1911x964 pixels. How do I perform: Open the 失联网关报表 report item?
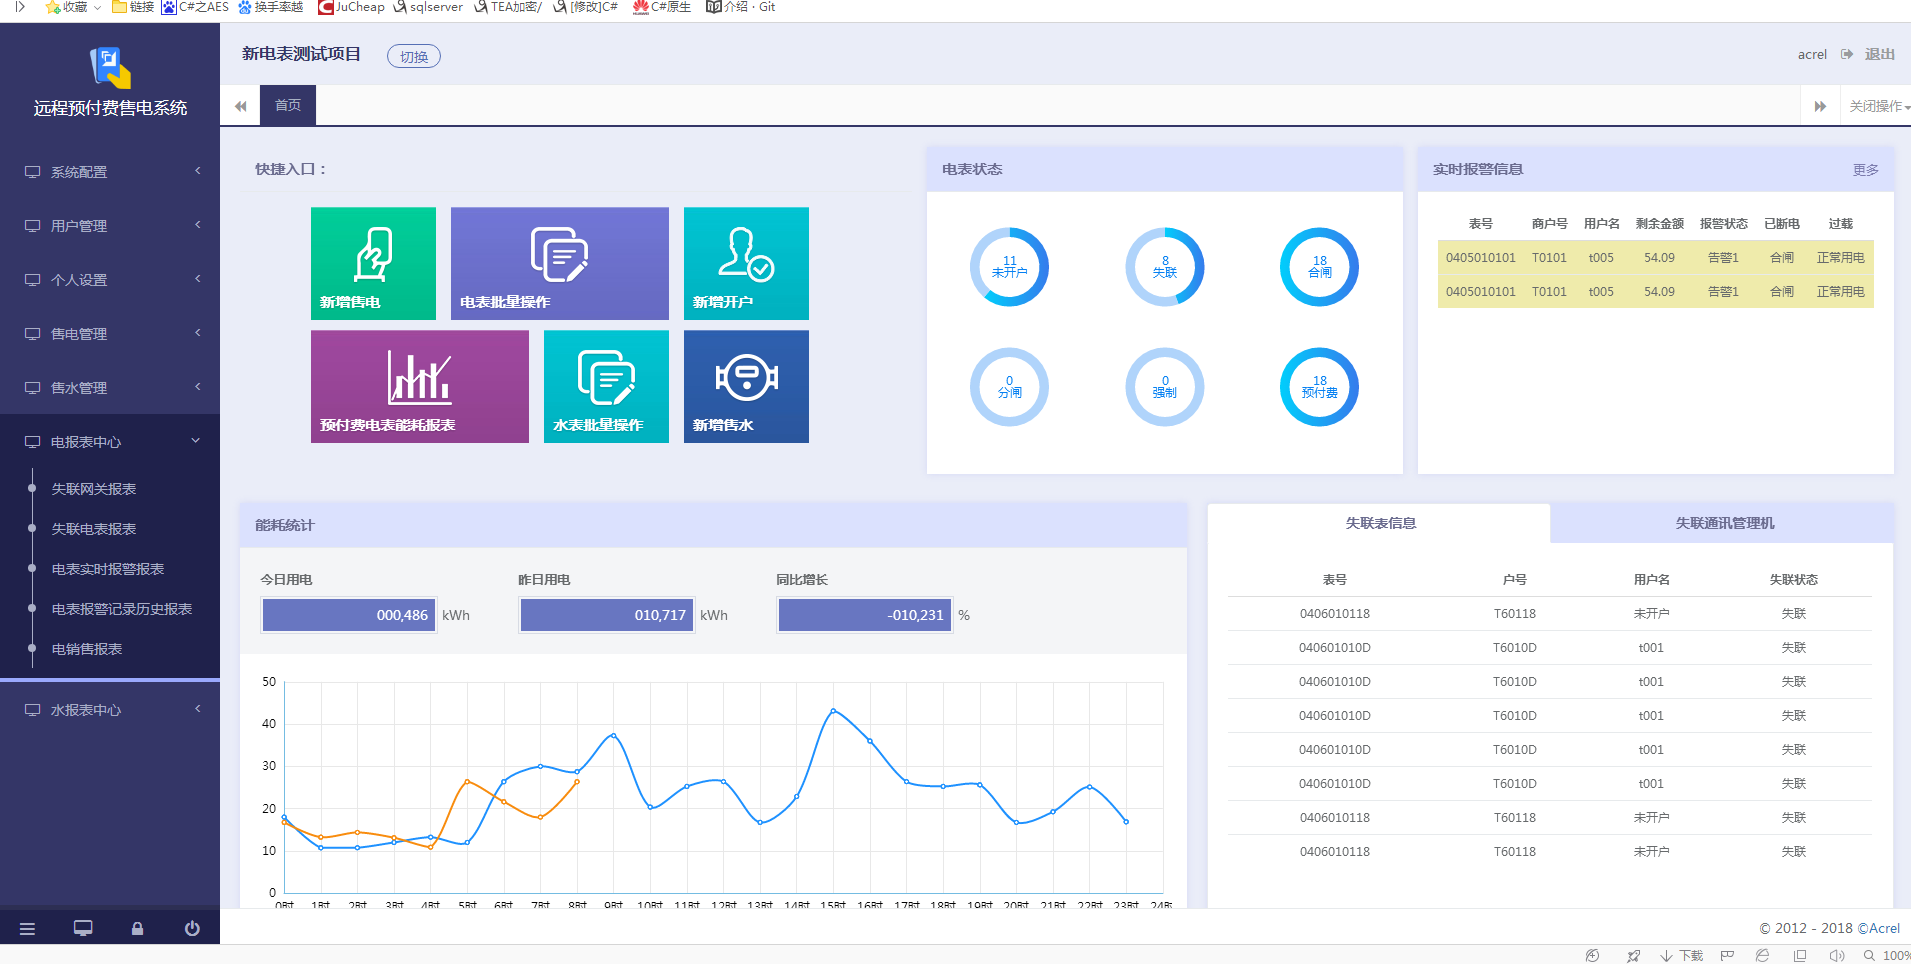point(94,489)
